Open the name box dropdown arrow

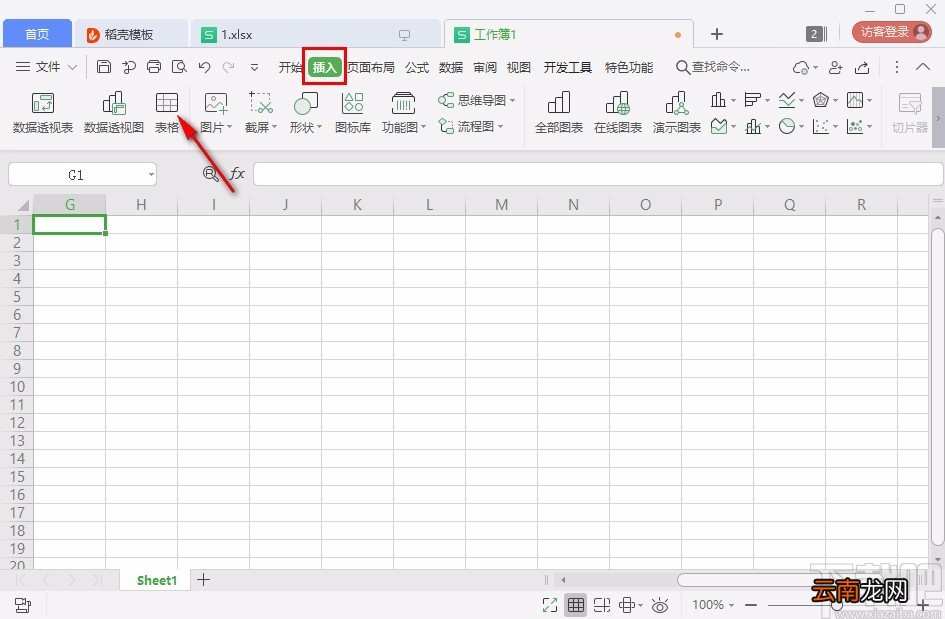tap(151, 175)
